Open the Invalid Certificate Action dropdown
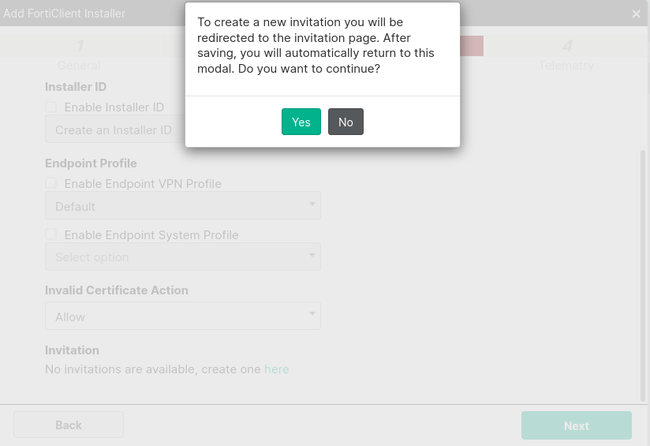The image size is (650, 446). (182, 317)
